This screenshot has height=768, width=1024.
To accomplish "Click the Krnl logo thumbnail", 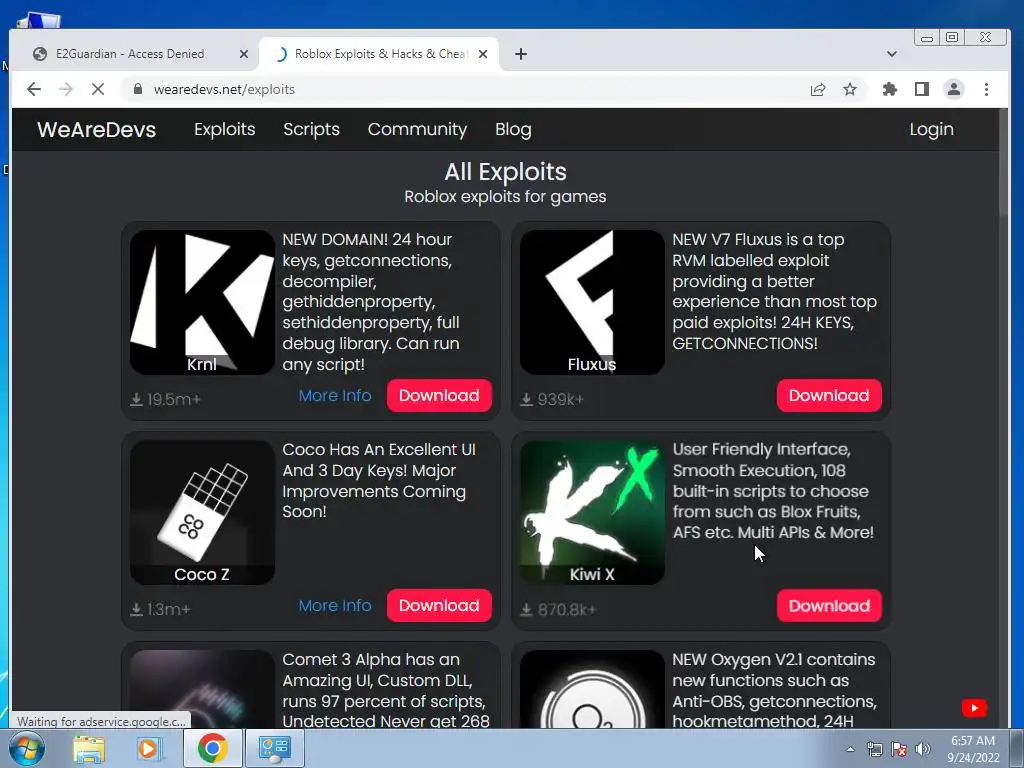I will click(x=202, y=302).
